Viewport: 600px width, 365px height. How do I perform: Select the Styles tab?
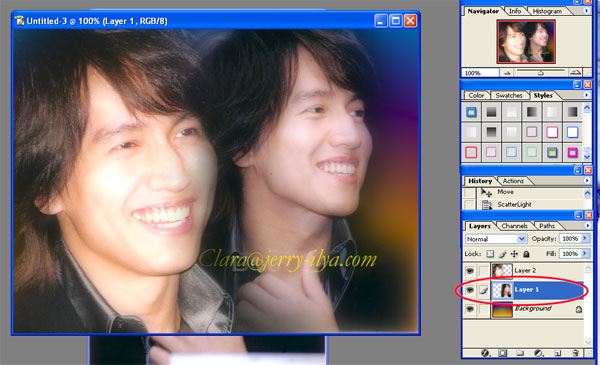pyautogui.click(x=543, y=95)
